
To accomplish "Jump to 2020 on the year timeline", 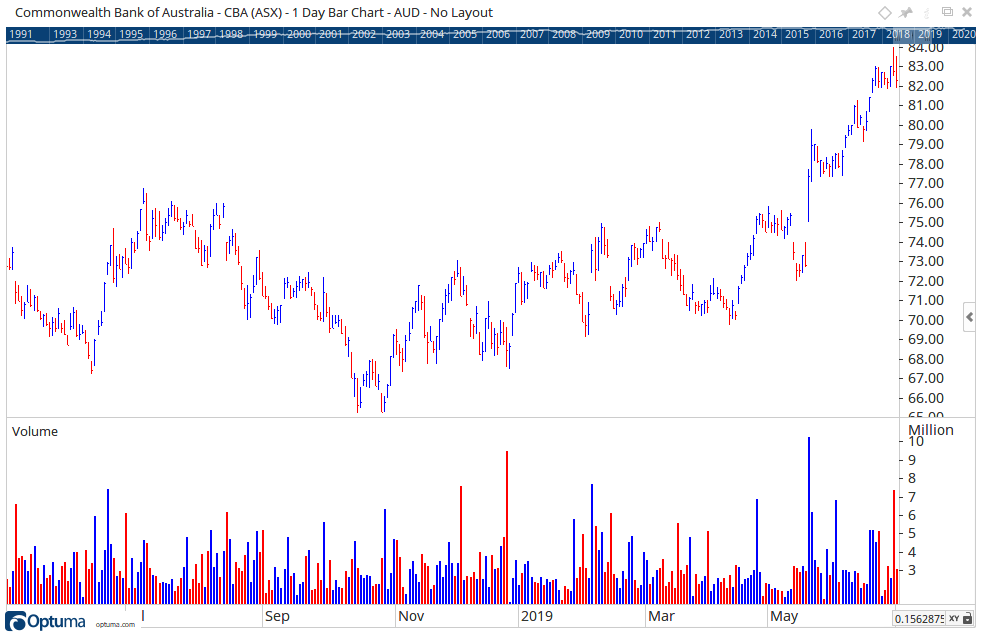I will click(x=963, y=34).
